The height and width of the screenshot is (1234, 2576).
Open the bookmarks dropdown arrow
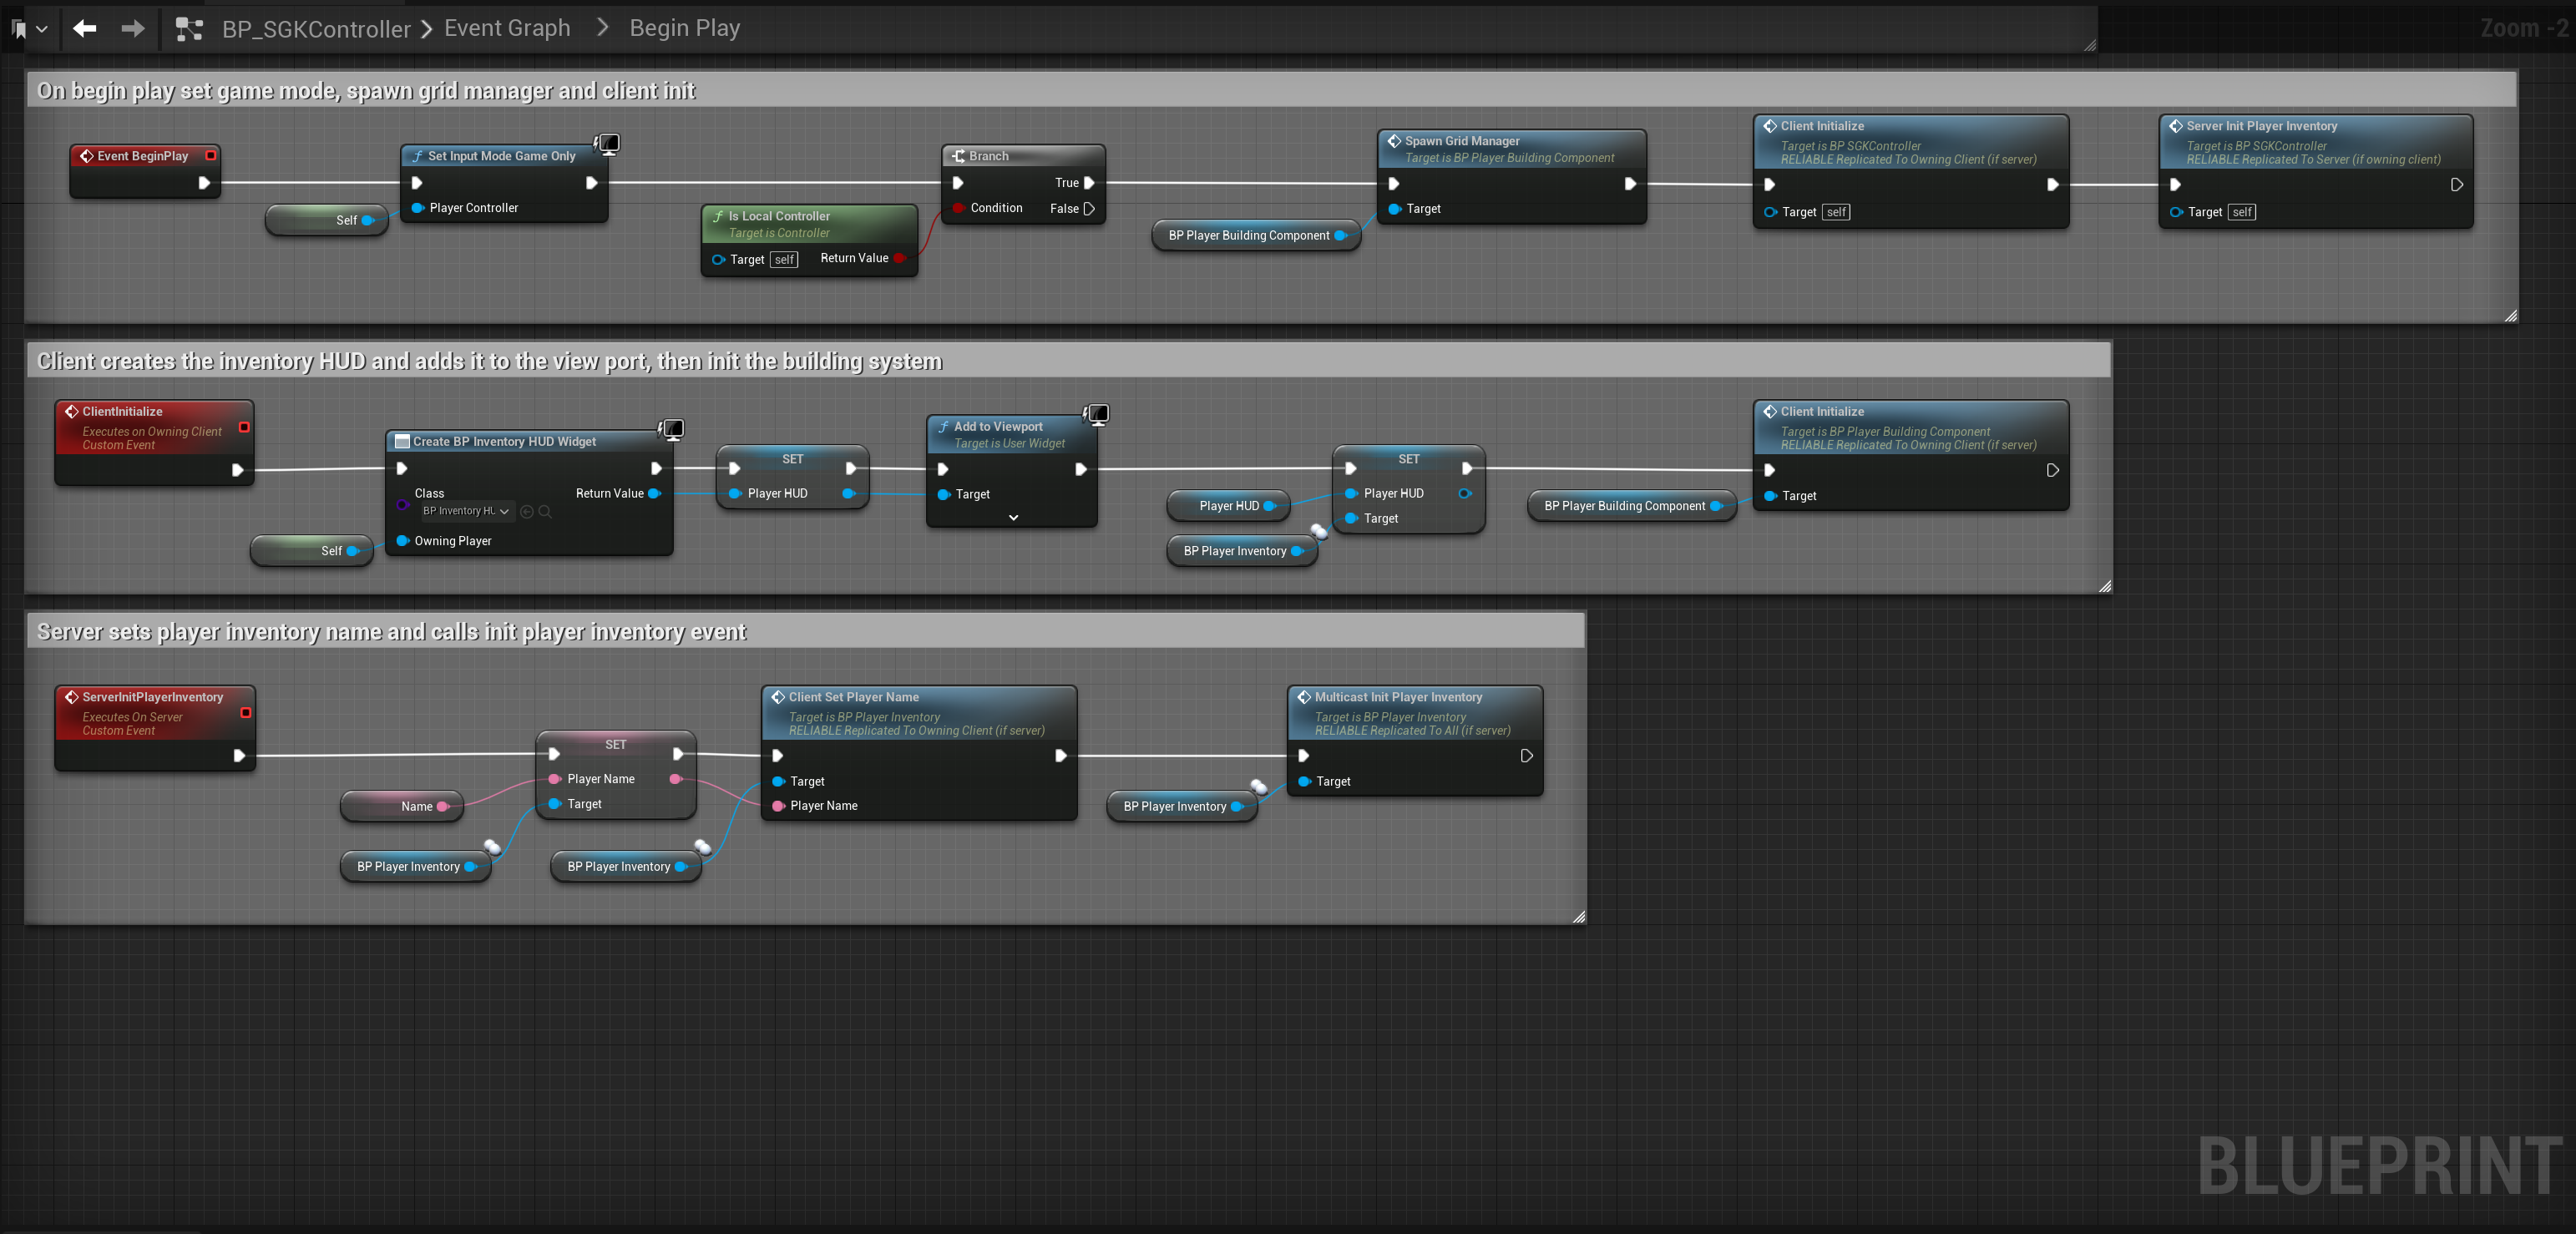(x=42, y=29)
